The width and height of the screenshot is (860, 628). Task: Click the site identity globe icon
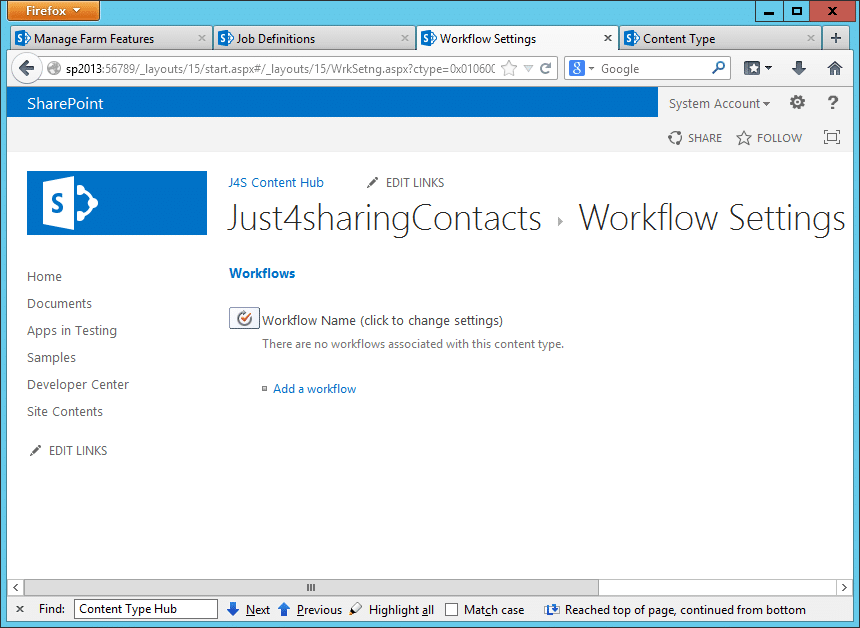pos(54,69)
